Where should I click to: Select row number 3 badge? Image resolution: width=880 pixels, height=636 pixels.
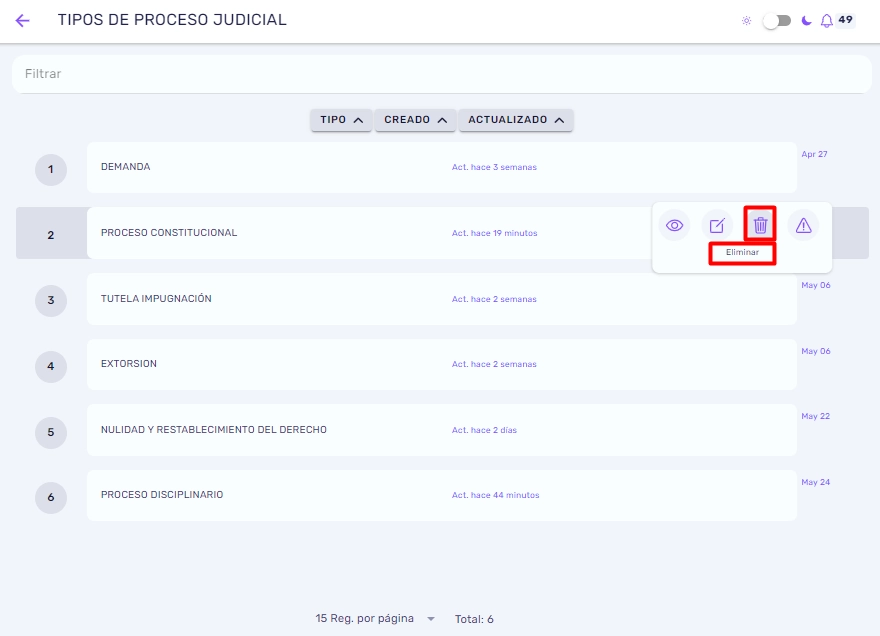click(x=51, y=300)
